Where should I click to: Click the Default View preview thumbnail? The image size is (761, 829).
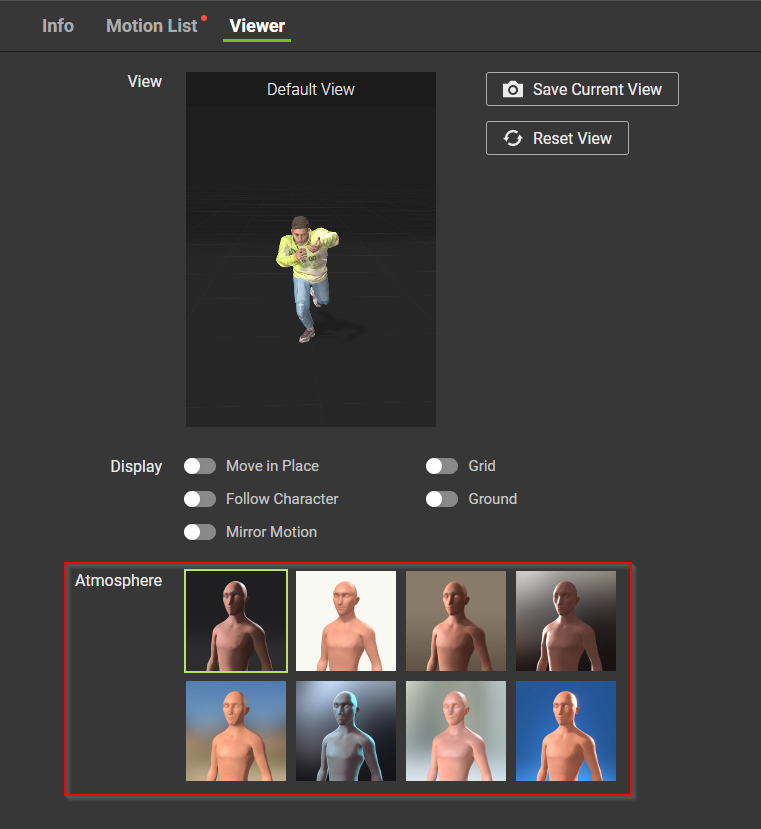pyautogui.click(x=311, y=250)
